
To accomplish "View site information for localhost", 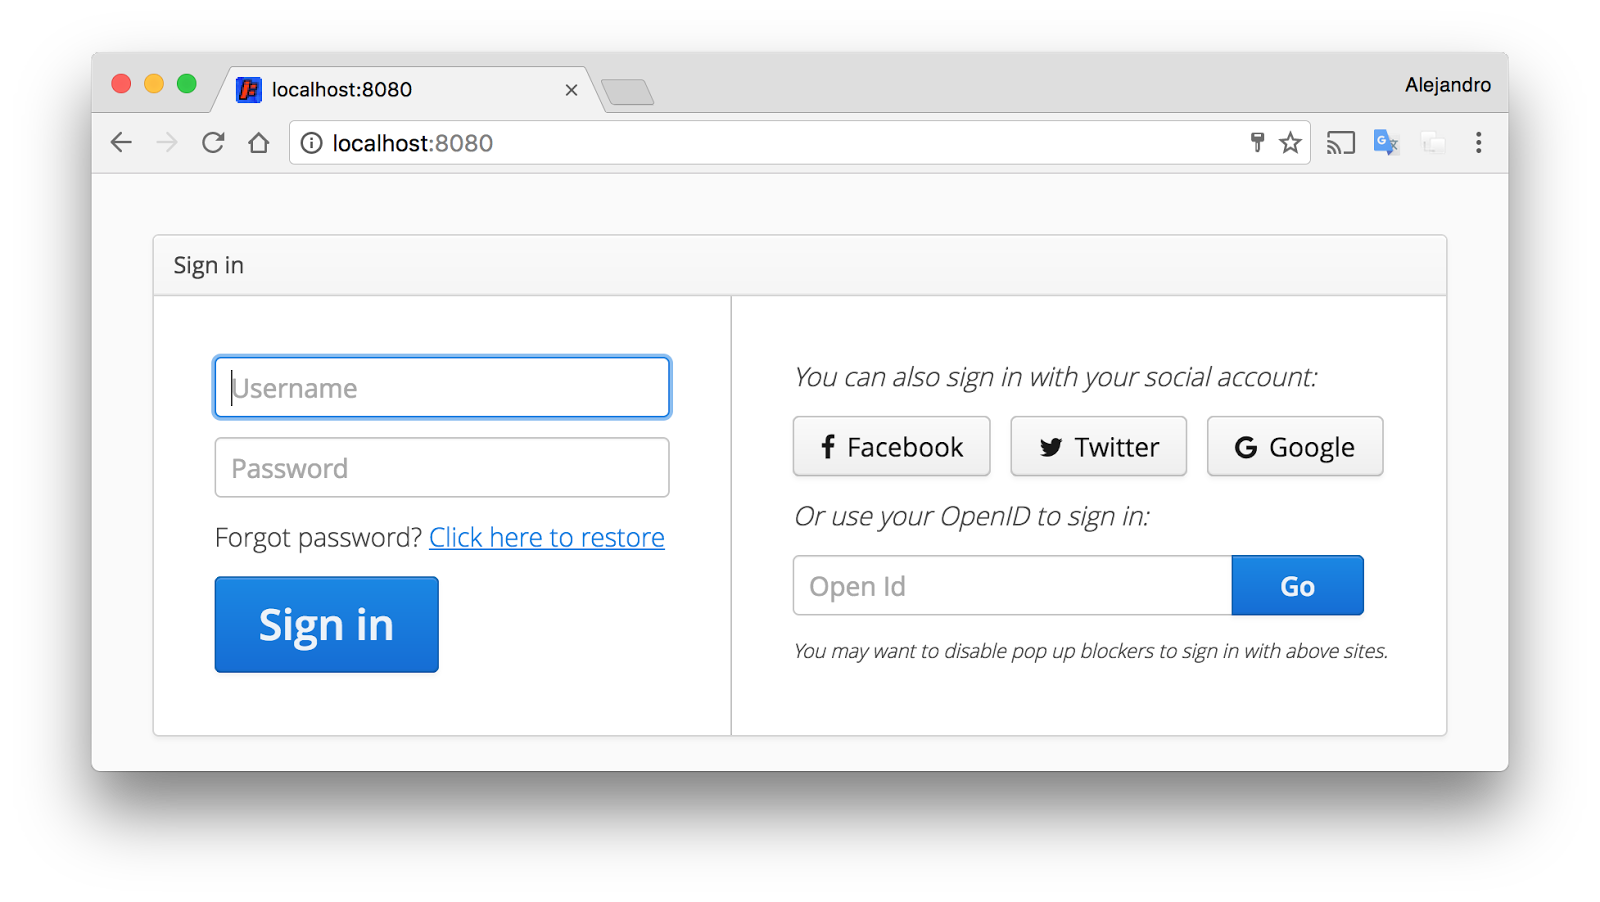I will (x=312, y=143).
